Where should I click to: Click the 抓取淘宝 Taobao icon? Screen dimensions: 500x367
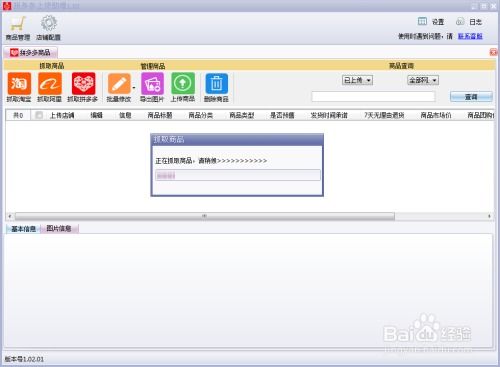click(x=19, y=83)
